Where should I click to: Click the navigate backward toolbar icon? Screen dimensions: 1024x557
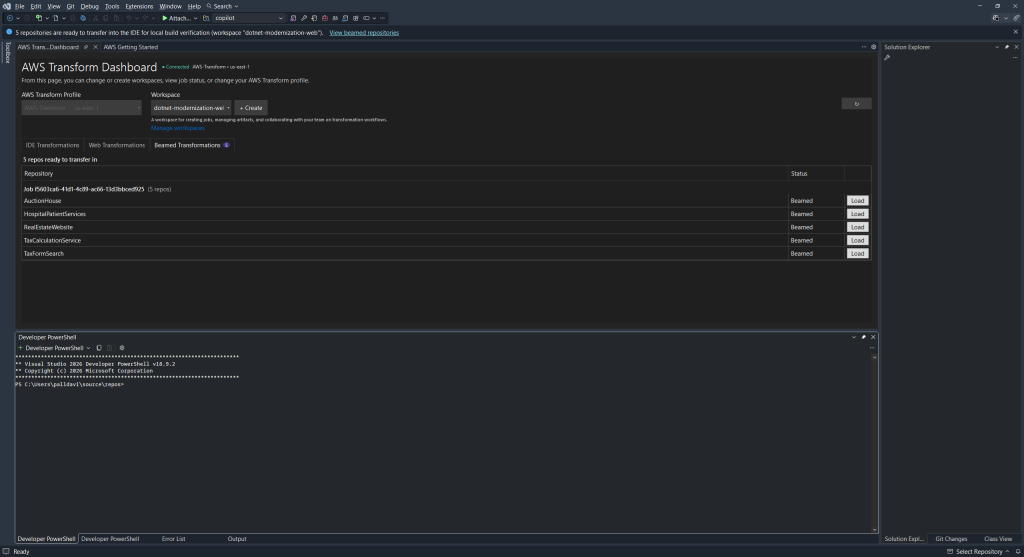click(10, 18)
